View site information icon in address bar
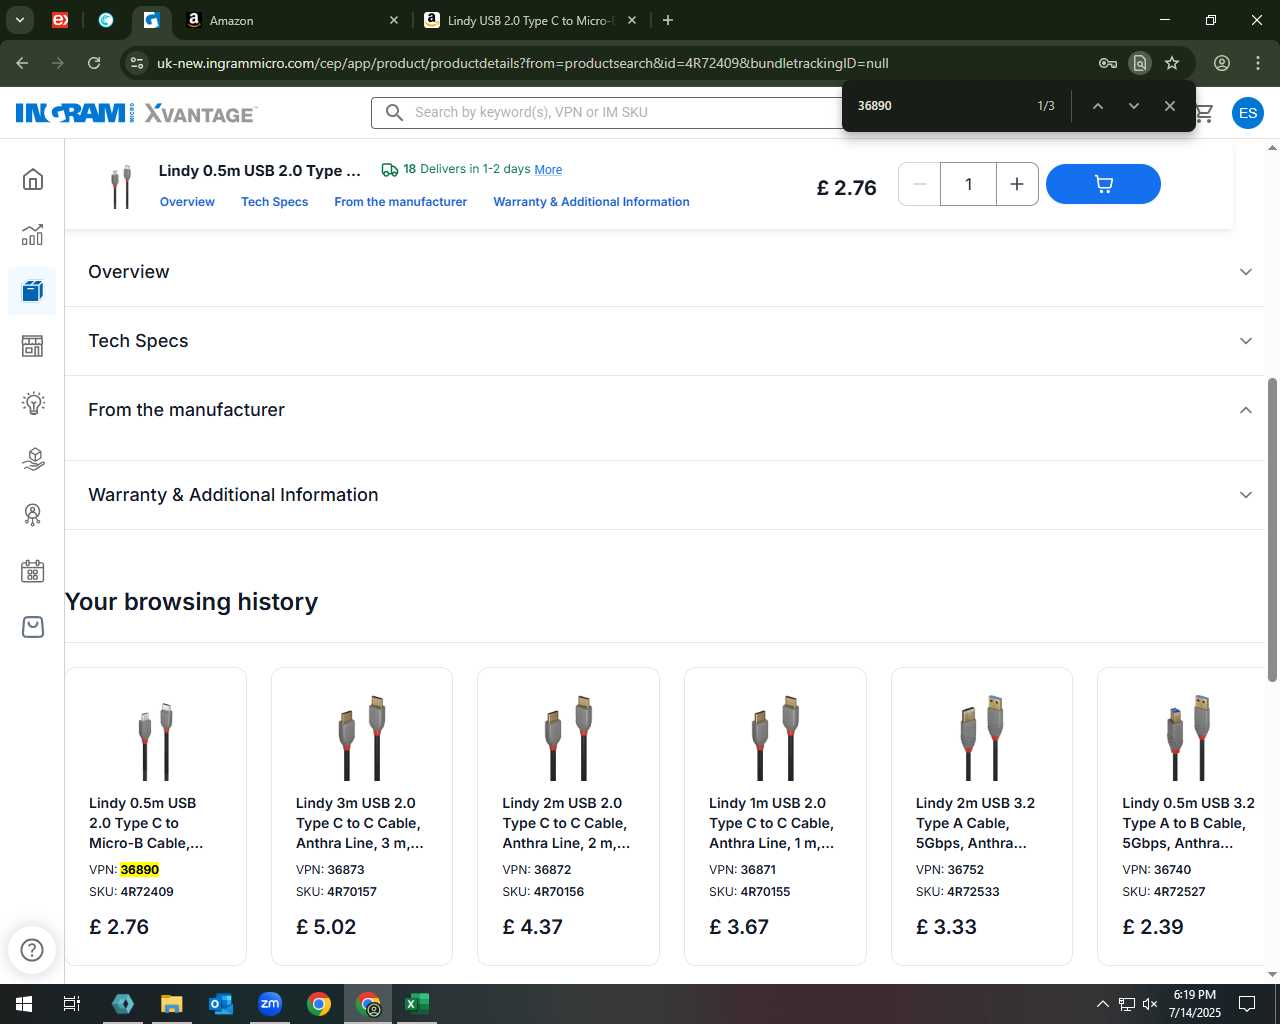Image resolution: width=1280 pixels, height=1024 pixels. click(x=137, y=63)
